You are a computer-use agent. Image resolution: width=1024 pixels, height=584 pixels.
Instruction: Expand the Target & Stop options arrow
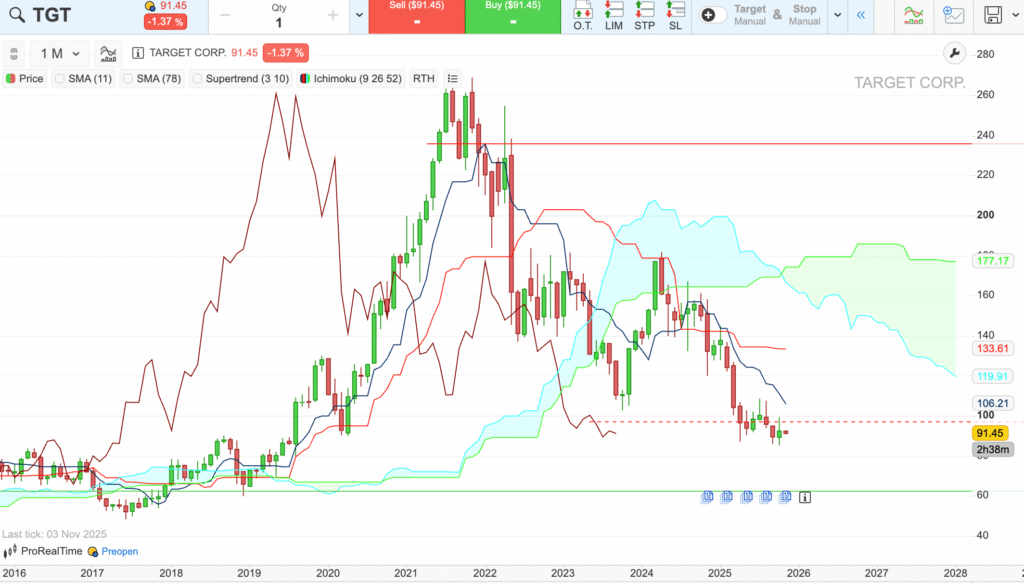coord(836,16)
